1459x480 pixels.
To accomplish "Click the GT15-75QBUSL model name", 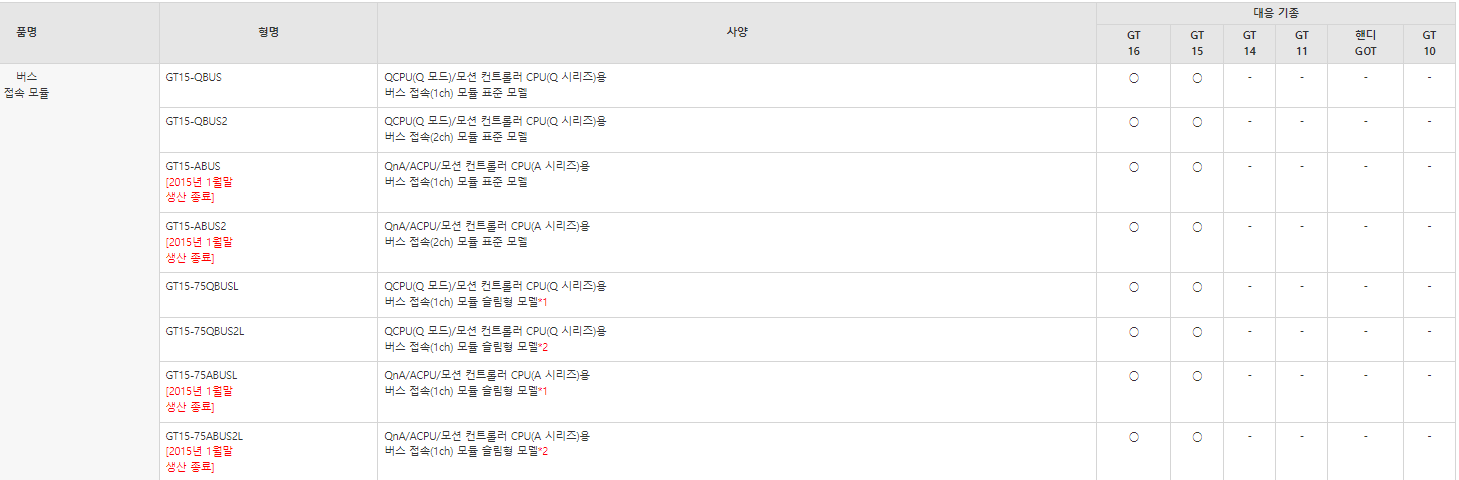I will click(x=202, y=286).
